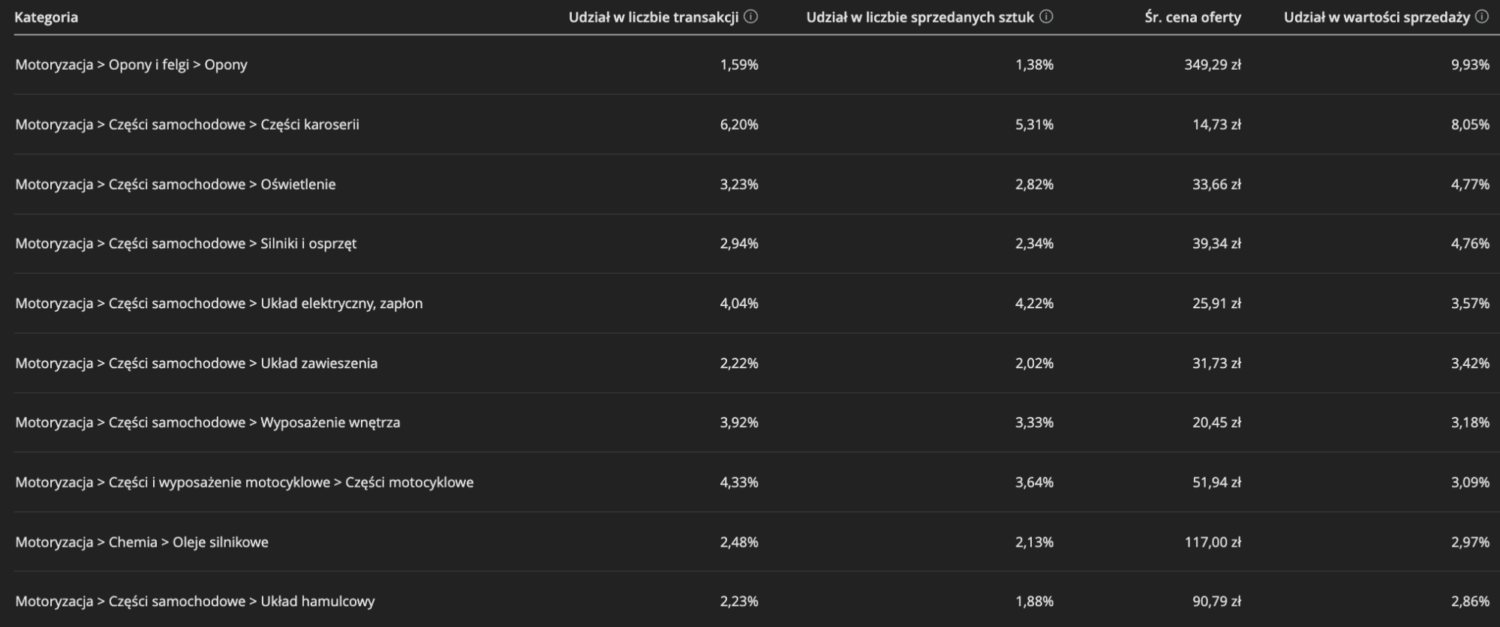
Task: Open the Części karoserii category row
Action: pos(750,125)
